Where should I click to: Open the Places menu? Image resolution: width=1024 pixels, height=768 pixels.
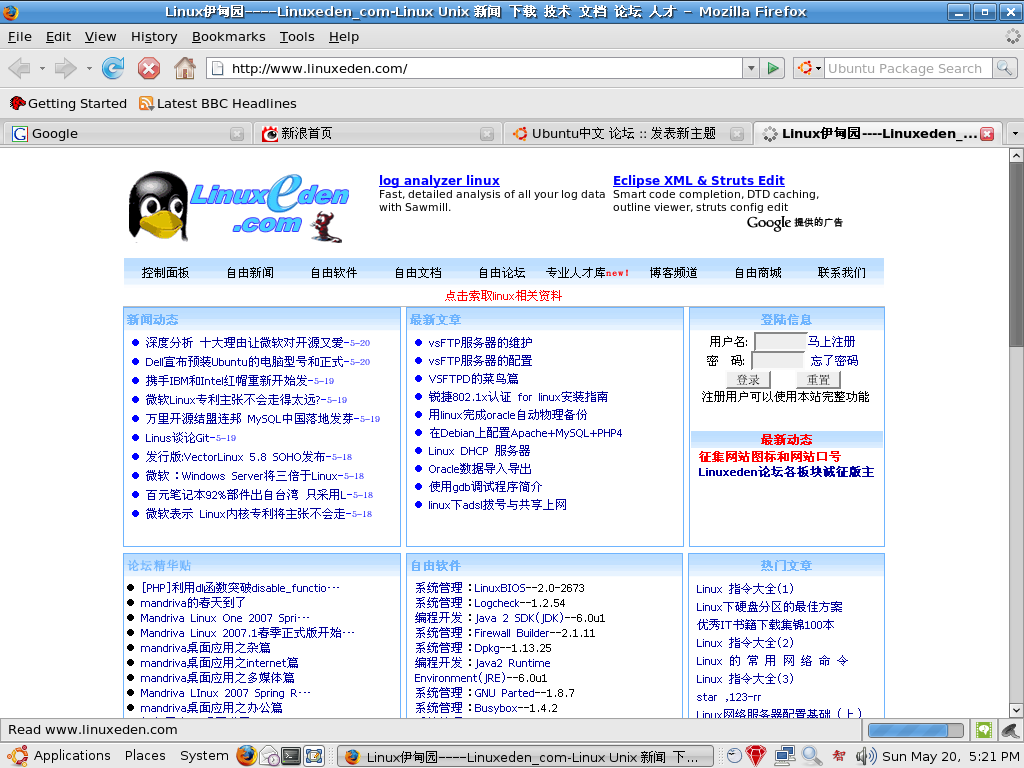point(145,756)
